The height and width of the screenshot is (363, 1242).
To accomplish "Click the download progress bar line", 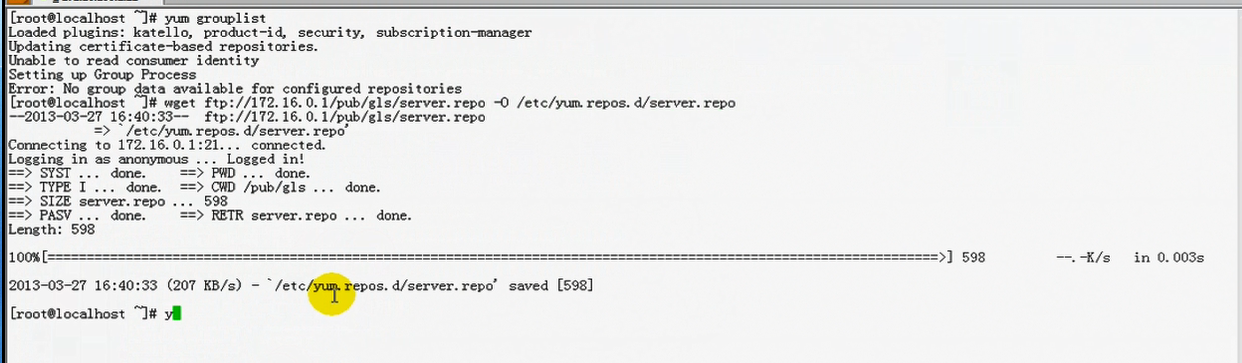I will click(x=605, y=258).
